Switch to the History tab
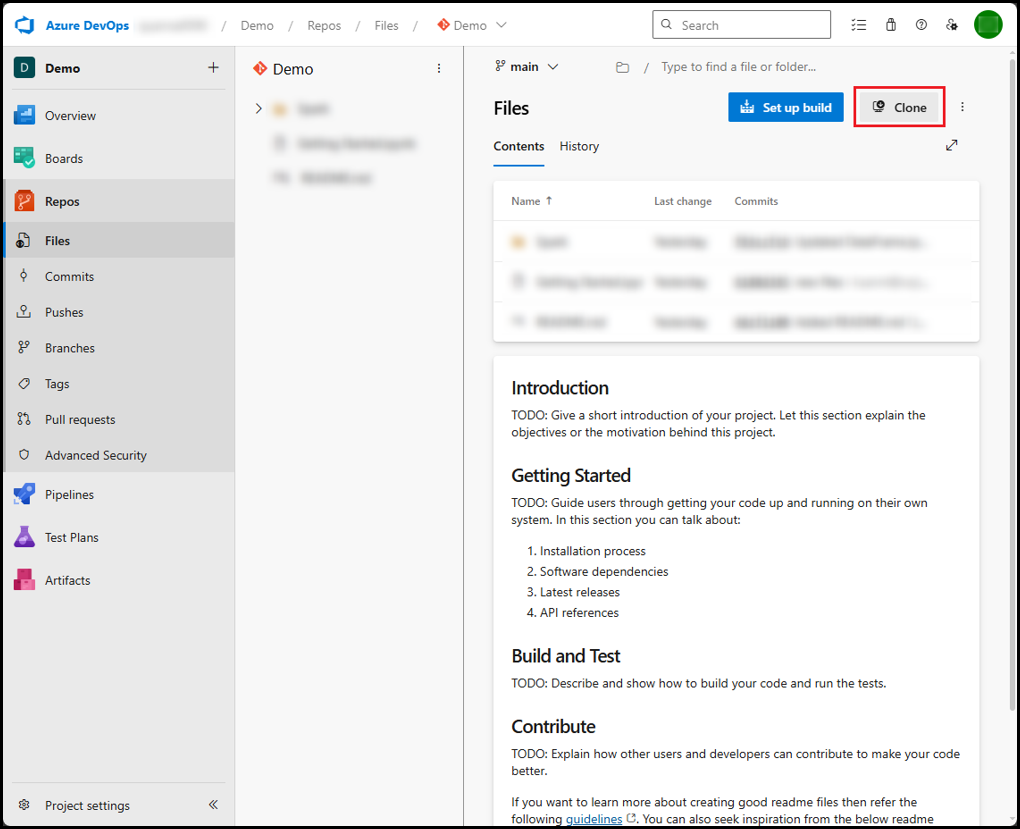 pyautogui.click(x=579, y=146)
